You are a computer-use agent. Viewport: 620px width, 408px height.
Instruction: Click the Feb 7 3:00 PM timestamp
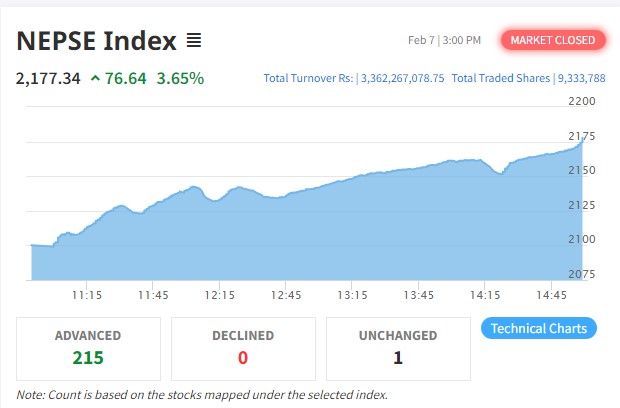coord(444,40)
